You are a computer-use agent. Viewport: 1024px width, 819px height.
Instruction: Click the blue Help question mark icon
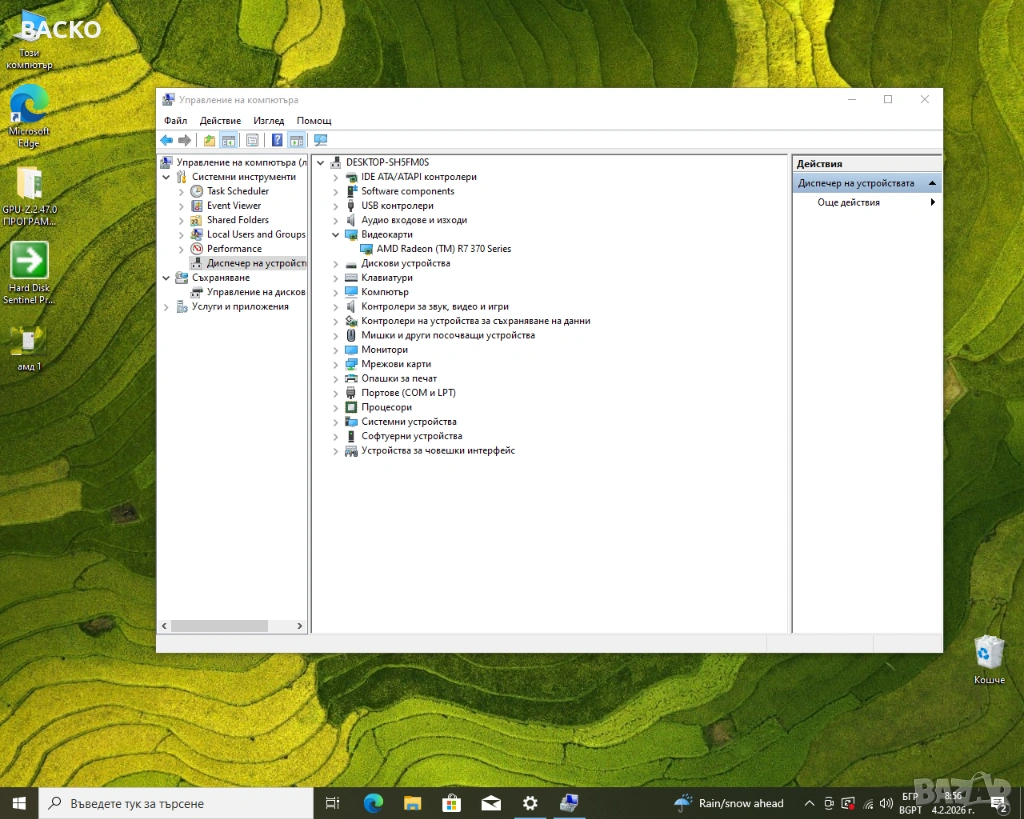[277, 140]
